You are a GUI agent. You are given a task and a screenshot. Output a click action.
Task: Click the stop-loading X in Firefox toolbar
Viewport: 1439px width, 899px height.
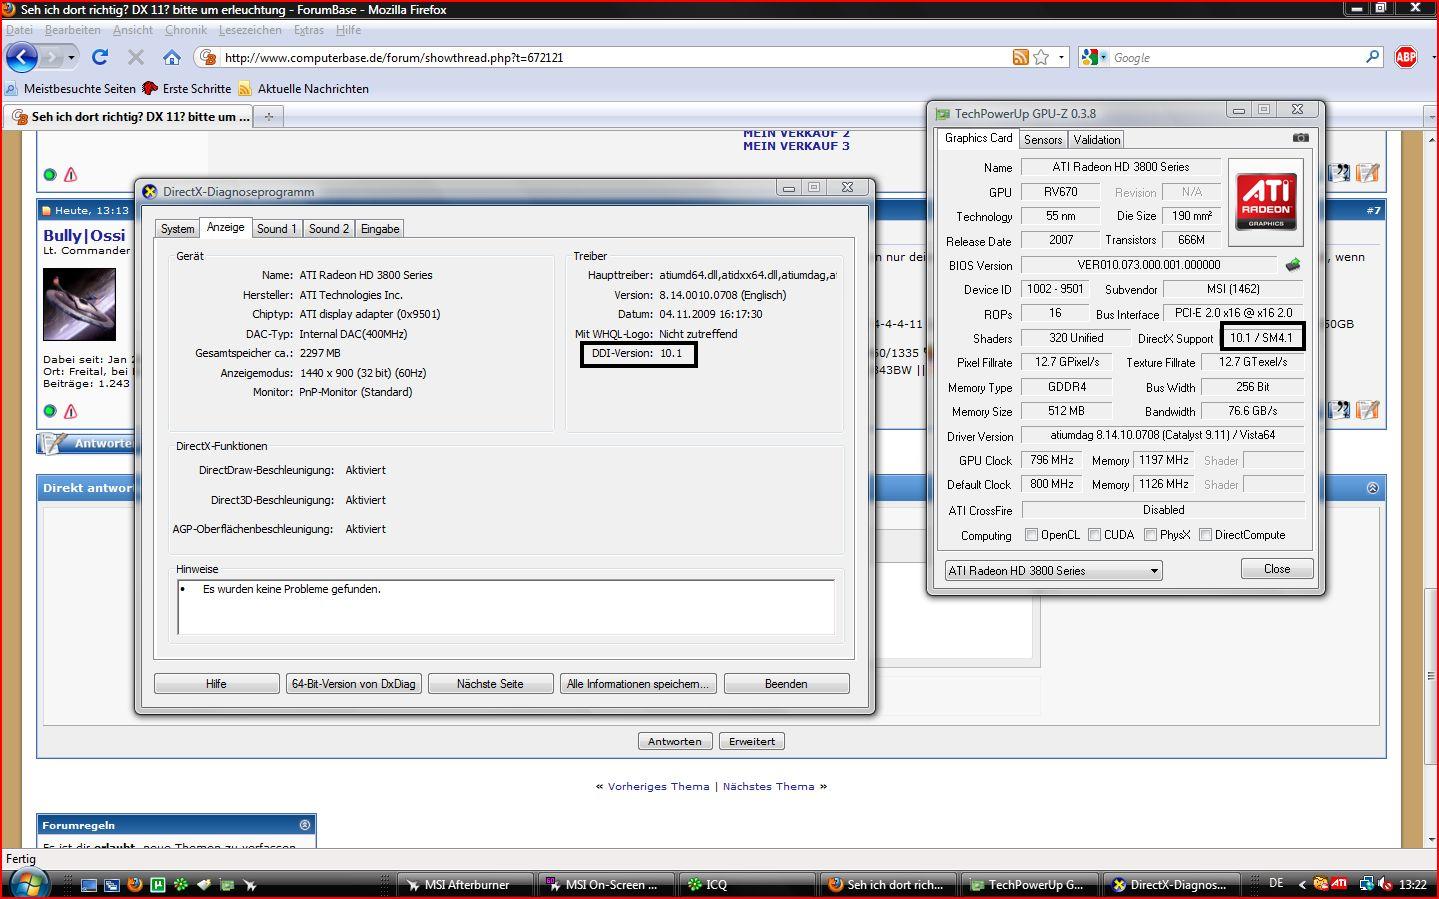click(x=136, y=57)
